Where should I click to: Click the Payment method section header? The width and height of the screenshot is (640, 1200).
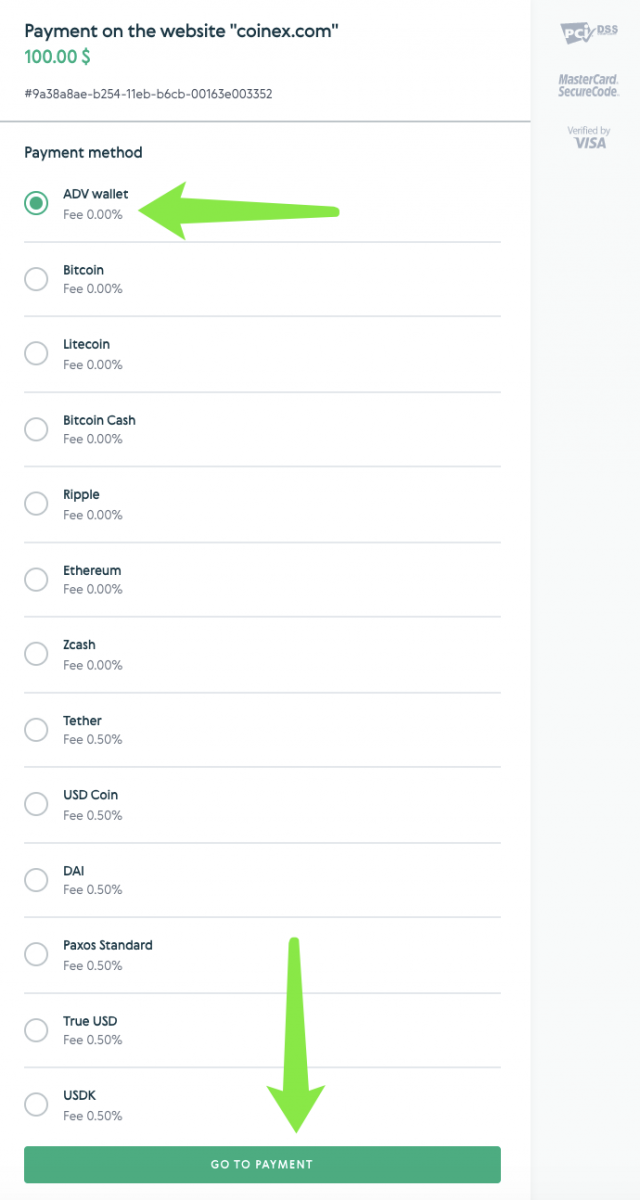(83, 152)
